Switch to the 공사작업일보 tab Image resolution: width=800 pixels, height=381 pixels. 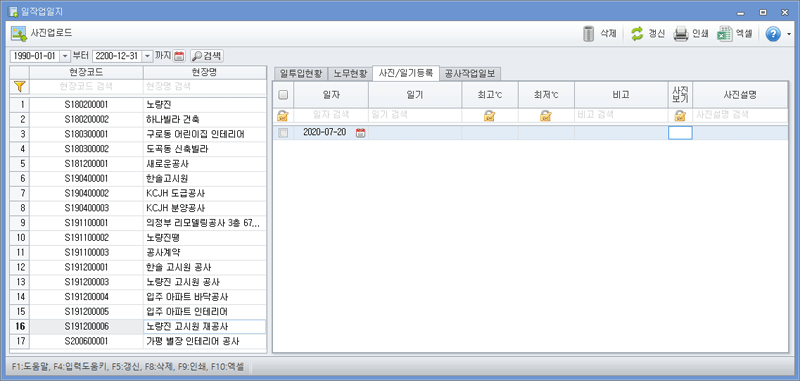470,74
